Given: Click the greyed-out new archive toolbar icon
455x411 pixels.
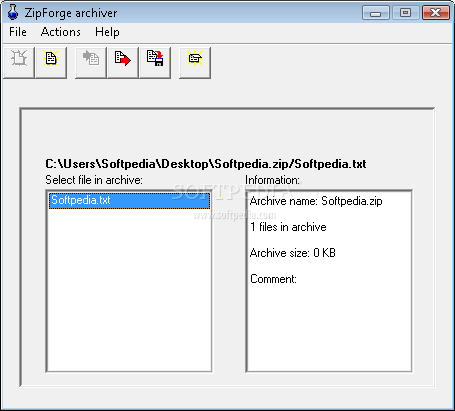Looking at the screenshot, I should [19, 63].
